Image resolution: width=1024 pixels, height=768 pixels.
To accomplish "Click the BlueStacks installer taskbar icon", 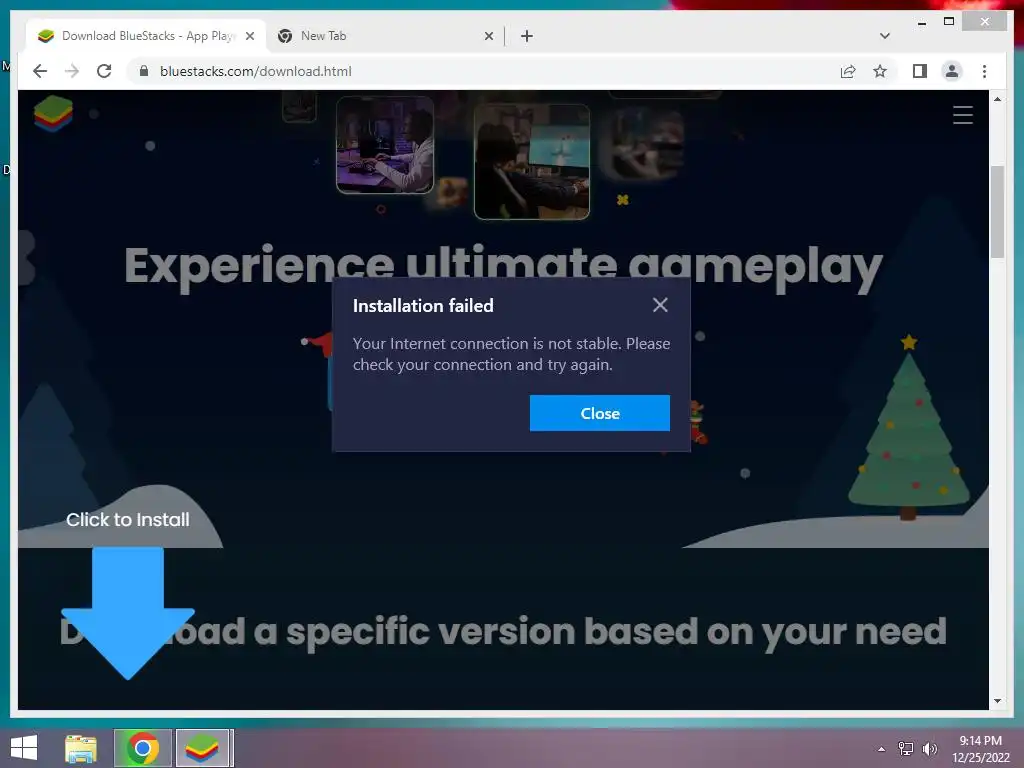I will coord(202,748).
